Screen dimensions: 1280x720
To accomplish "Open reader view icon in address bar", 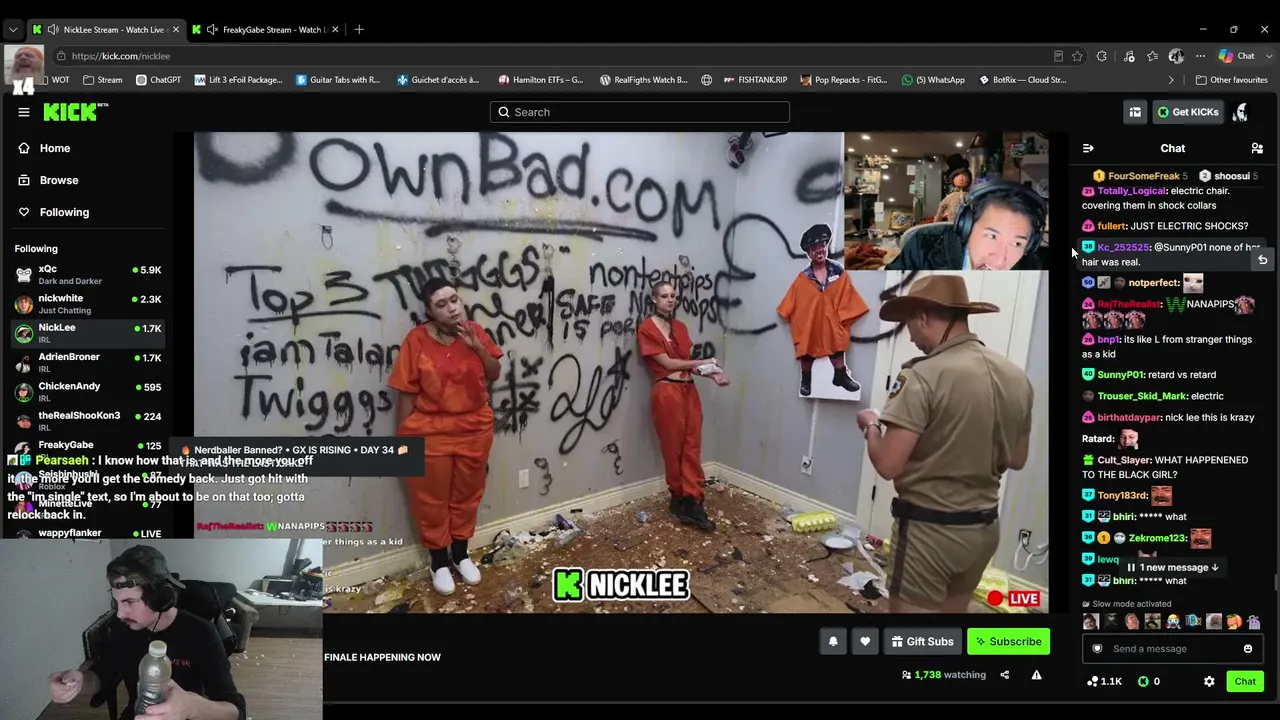I will 1058,56.
